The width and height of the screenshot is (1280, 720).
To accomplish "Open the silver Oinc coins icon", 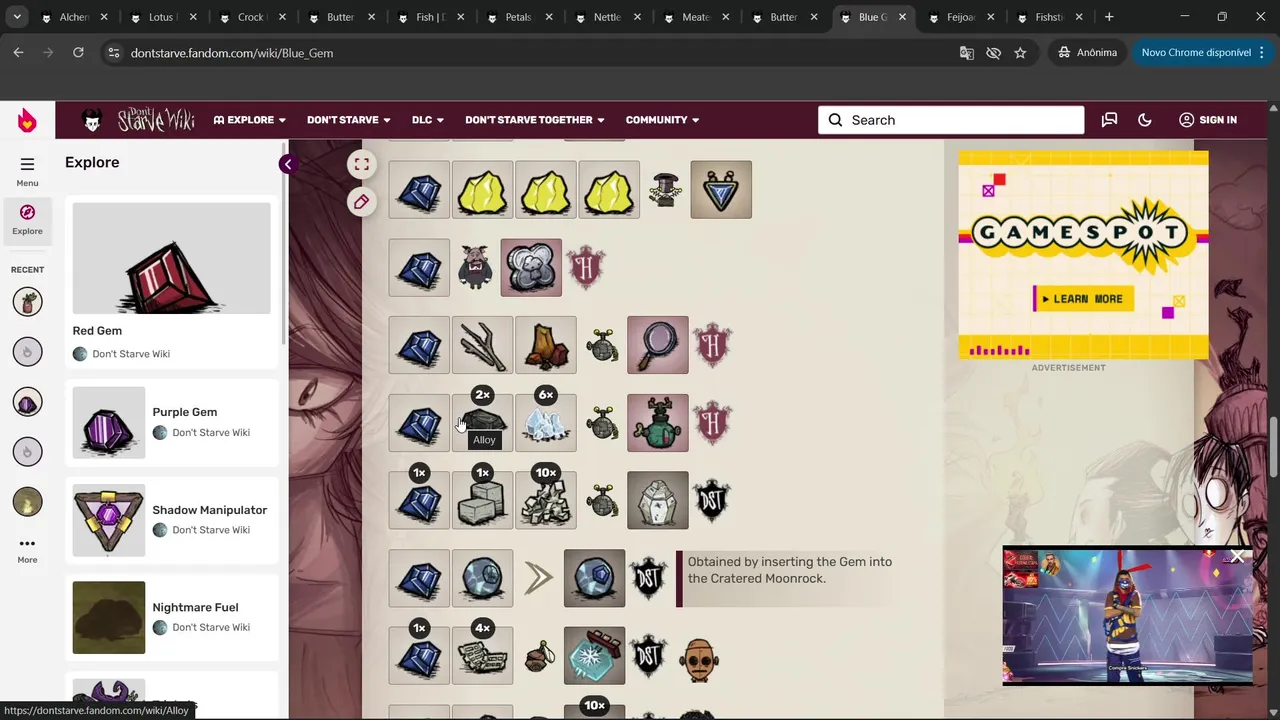I will (531, 267).
